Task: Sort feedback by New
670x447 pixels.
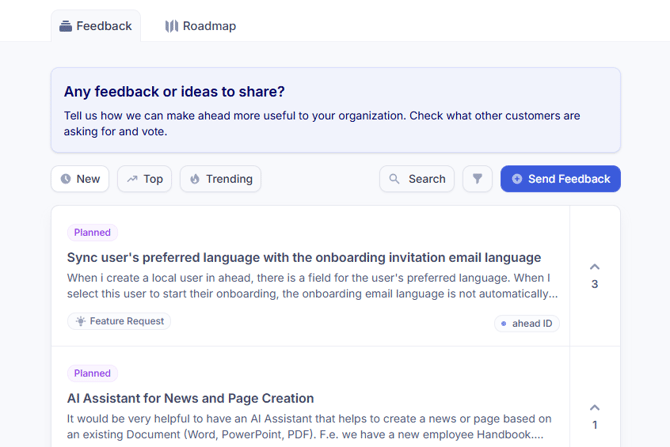Action: tap(80, 179)
